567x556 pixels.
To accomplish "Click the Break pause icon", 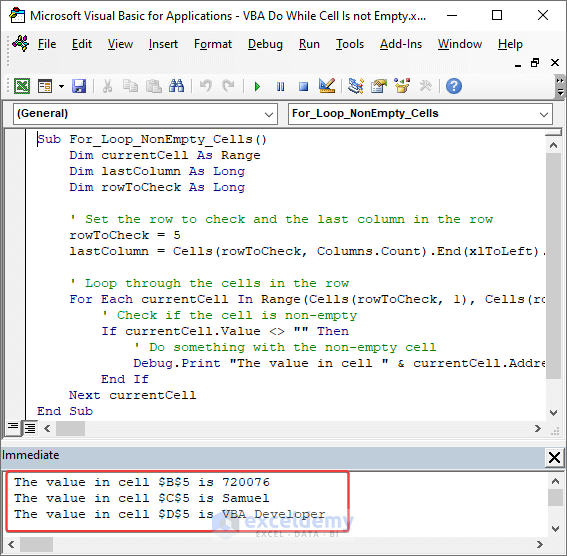I will click(280, 87).
